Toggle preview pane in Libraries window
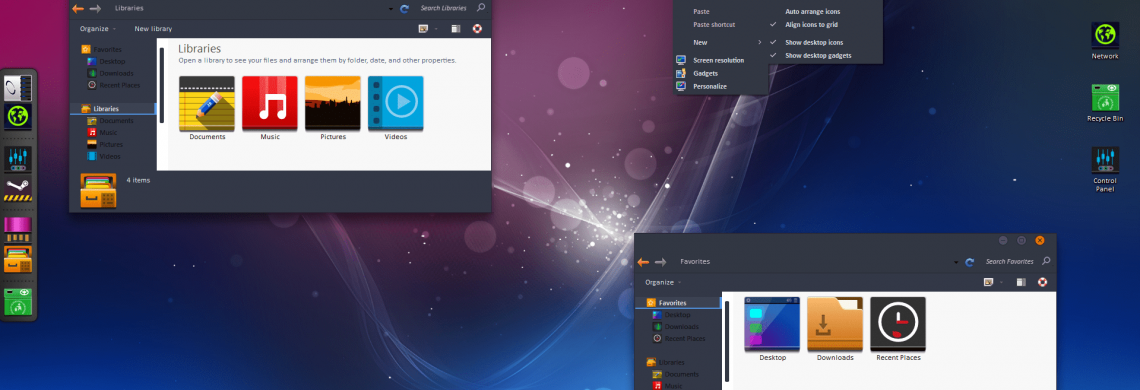Viewport: 1140px width, 390px height. pyautogui.click(x=456, y=29)
